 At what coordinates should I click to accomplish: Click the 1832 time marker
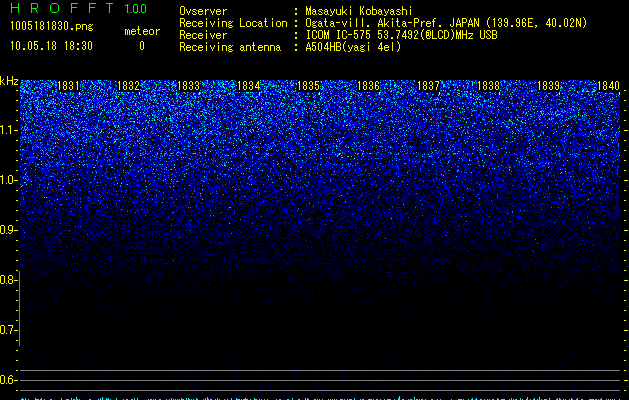[x=128, y=86]
